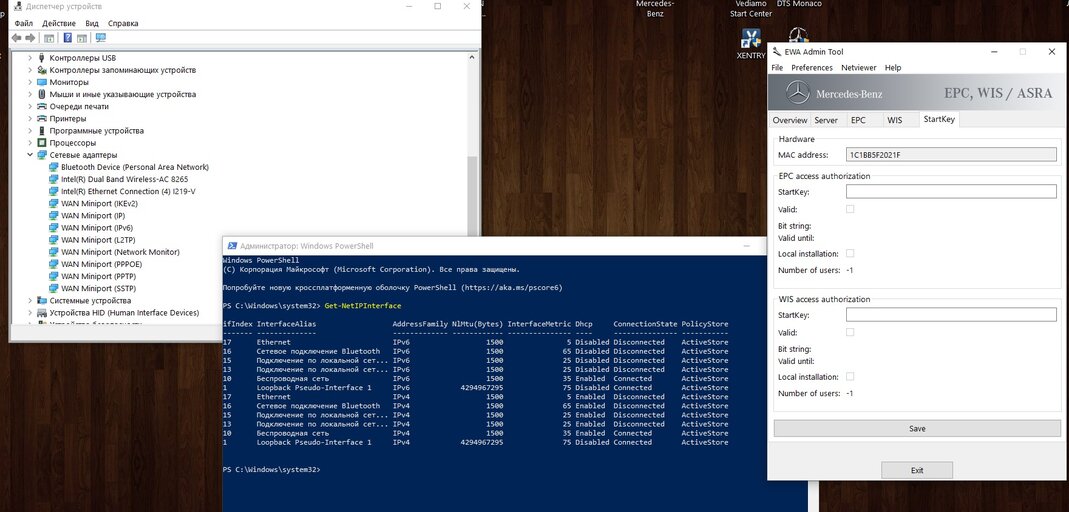This screenshot has width=1069, height=512.
Task: Expand the Мониторы node
Action: tap(30, 82)
